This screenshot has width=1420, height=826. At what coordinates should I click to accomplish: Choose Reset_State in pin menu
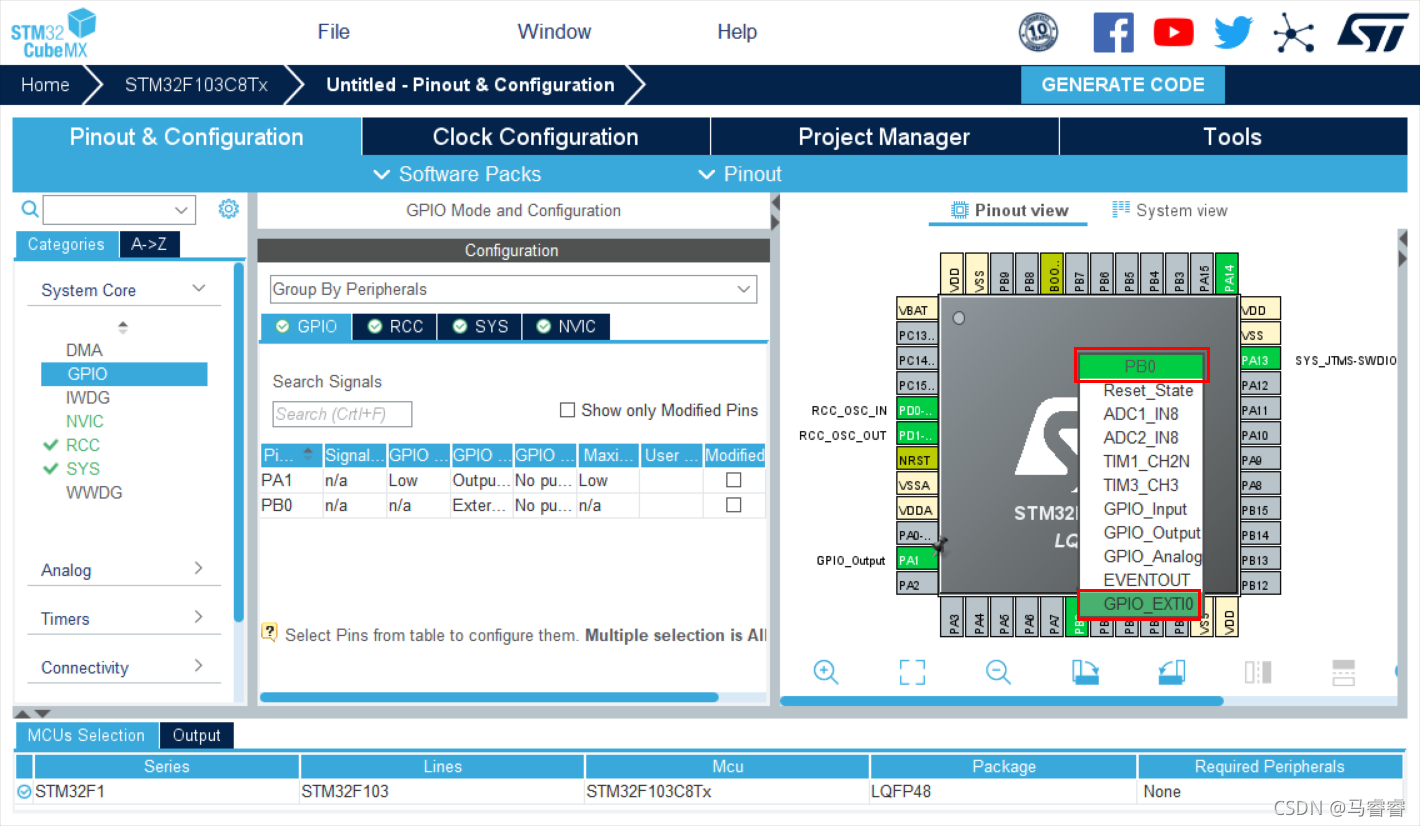pos(1148,390)
